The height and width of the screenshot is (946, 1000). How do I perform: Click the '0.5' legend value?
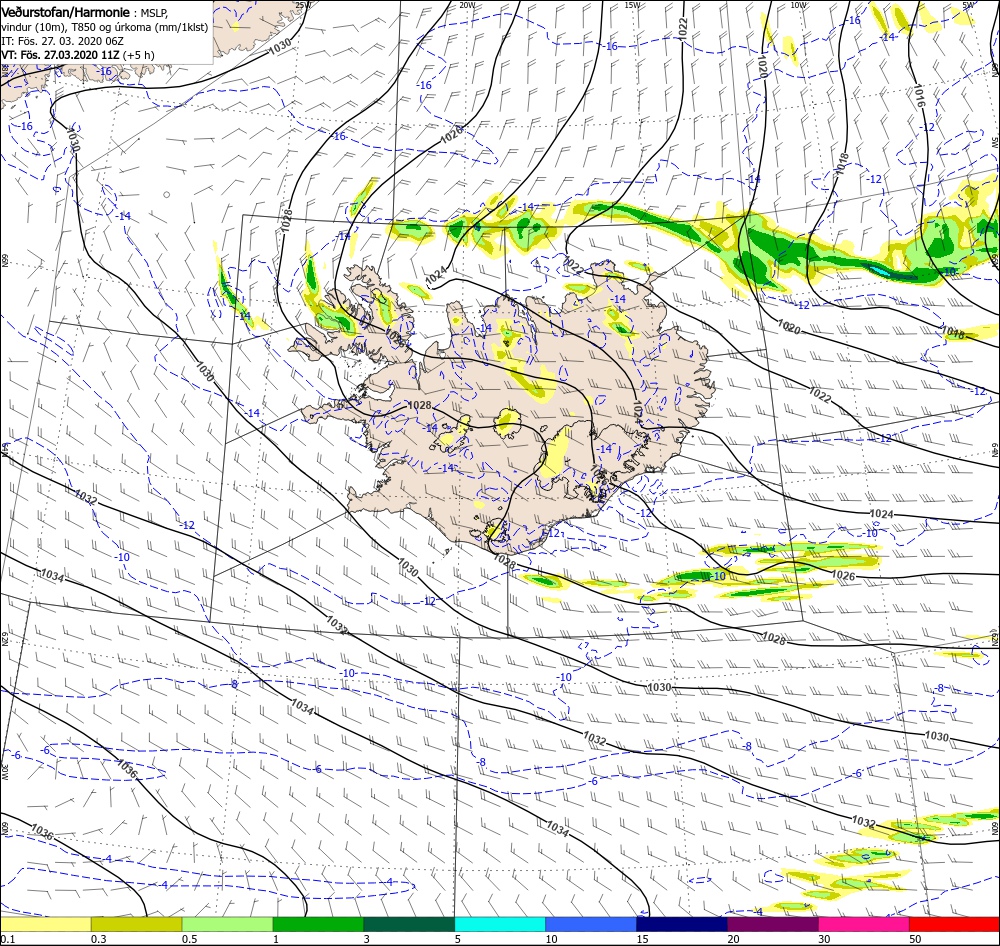click(x=189, y=938)
